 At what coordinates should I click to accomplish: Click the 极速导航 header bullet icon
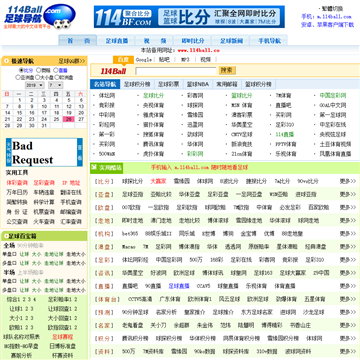pyautogui.click(x=6, y=61)
